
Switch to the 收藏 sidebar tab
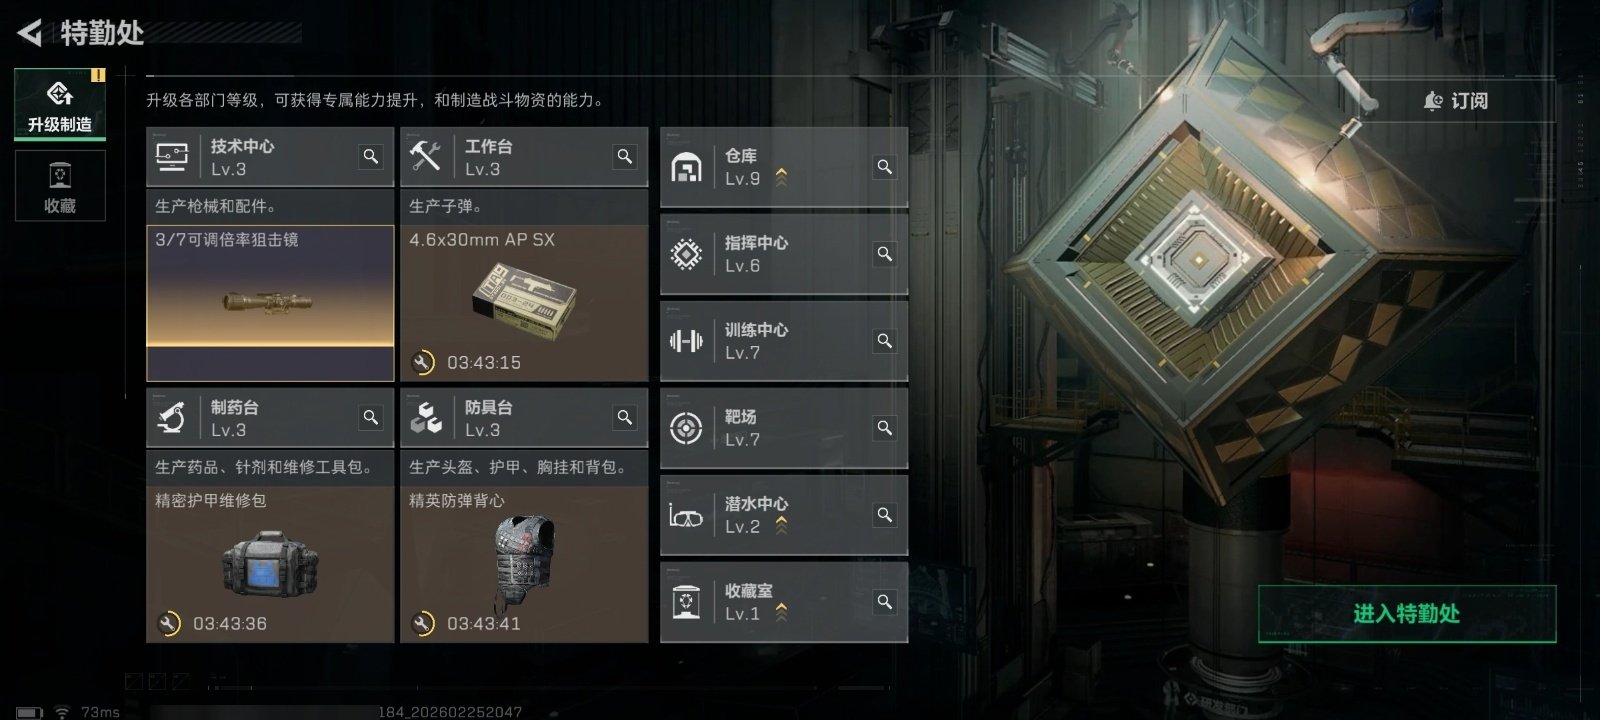click(60, 187)
